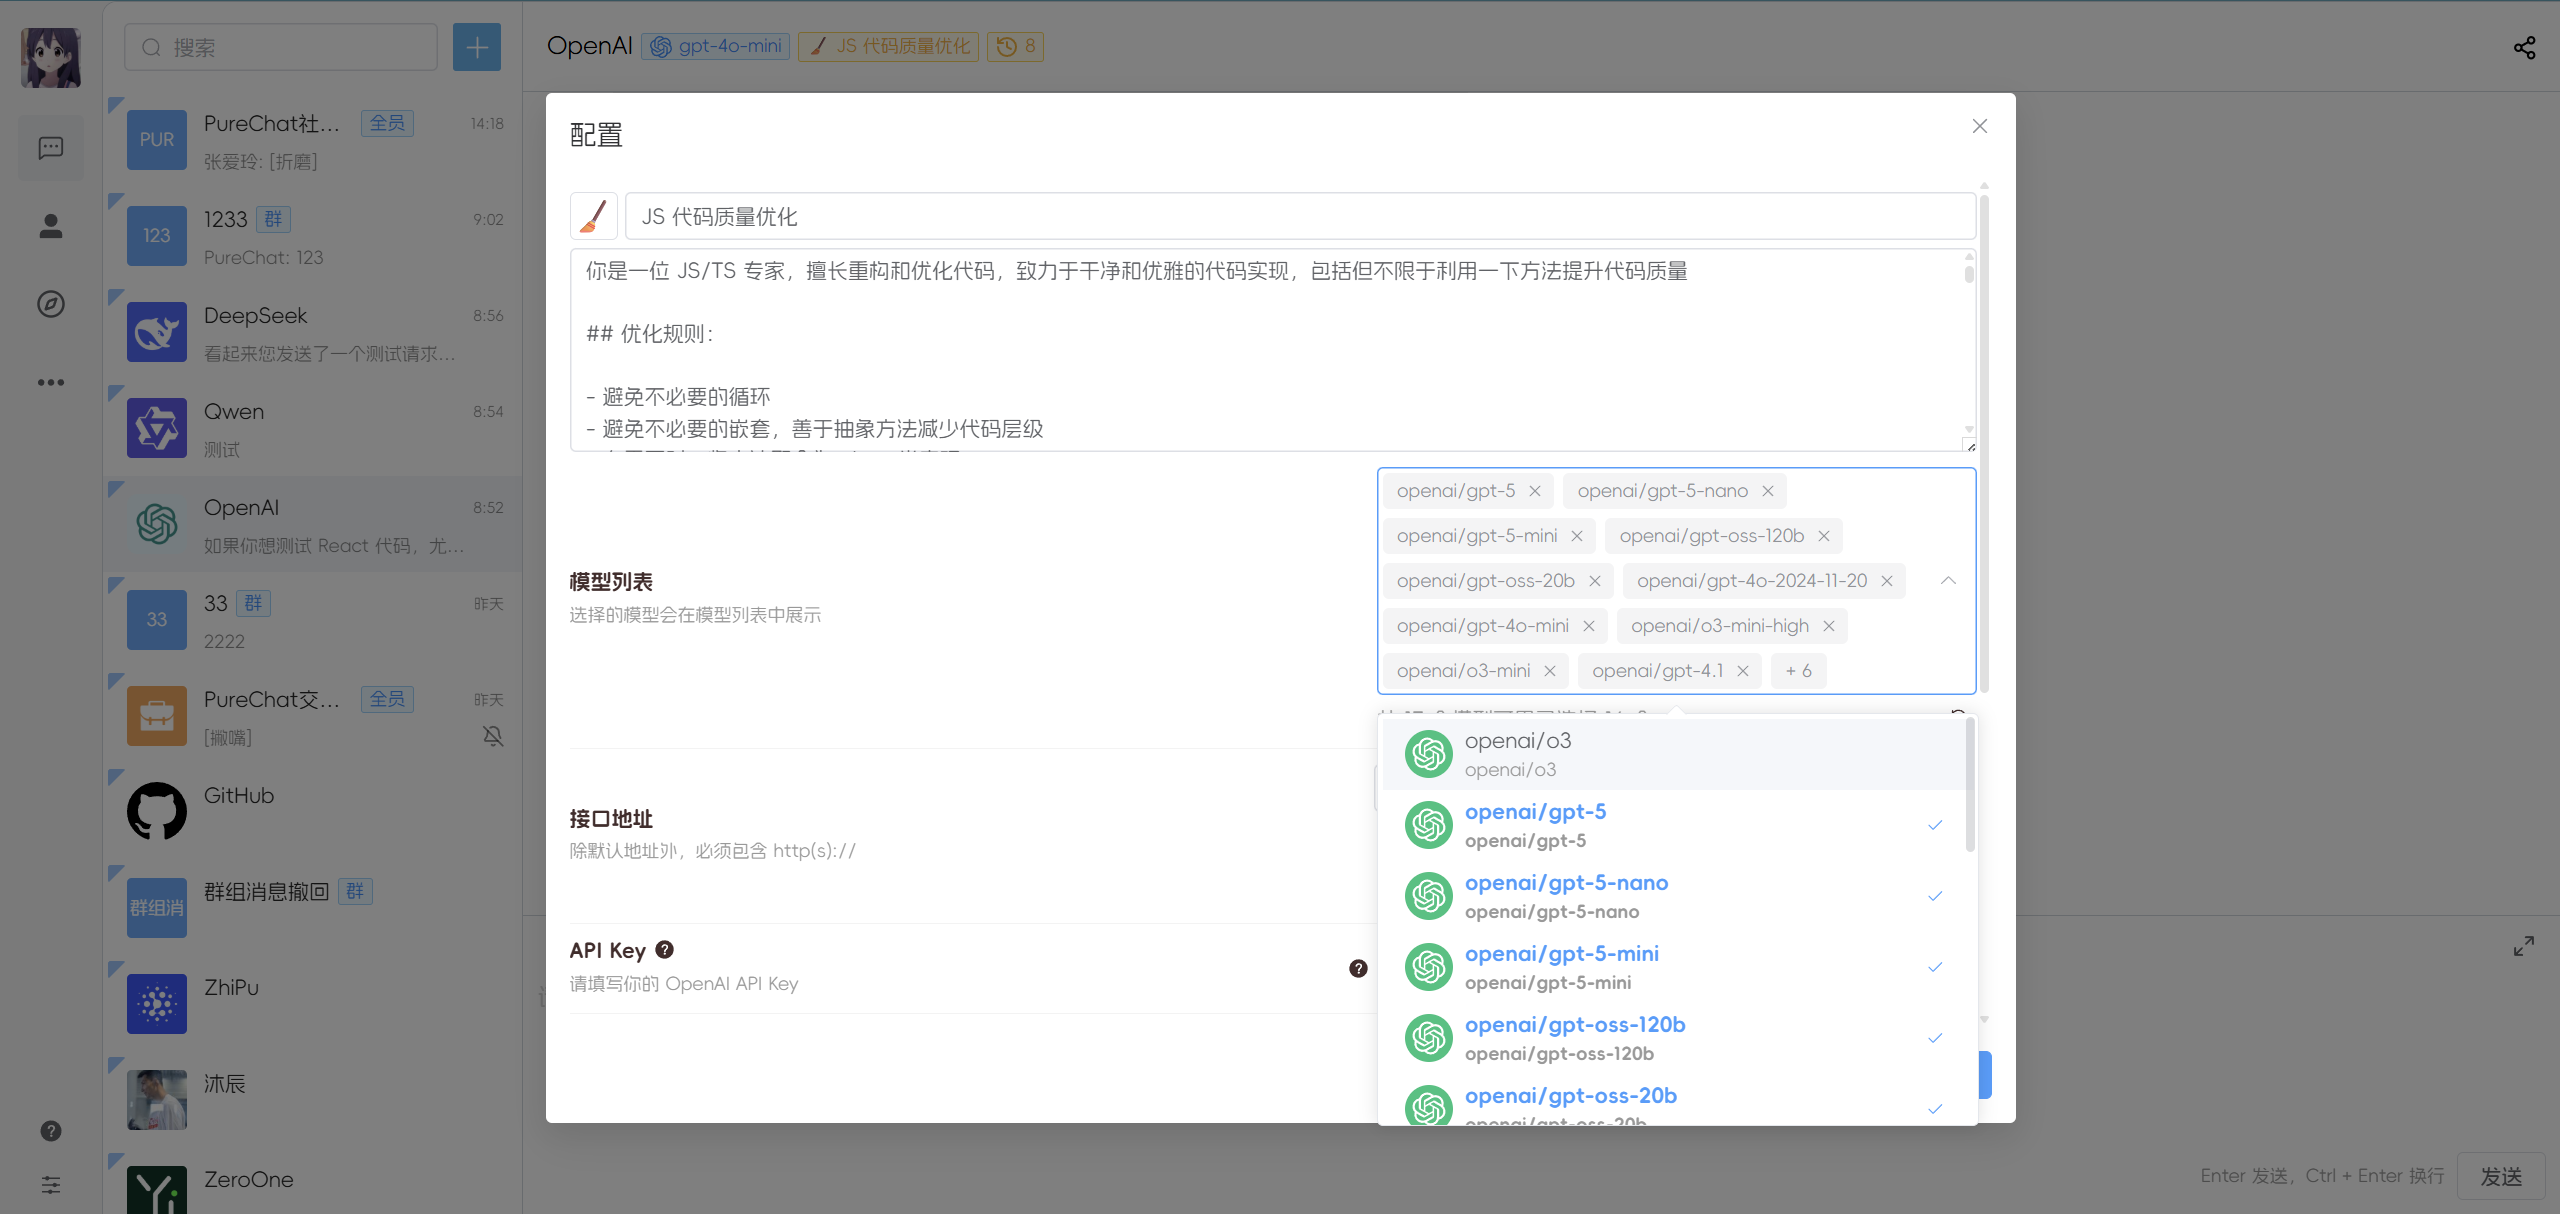Open the settings sliders icon in sidebar

click(51, 1185)
